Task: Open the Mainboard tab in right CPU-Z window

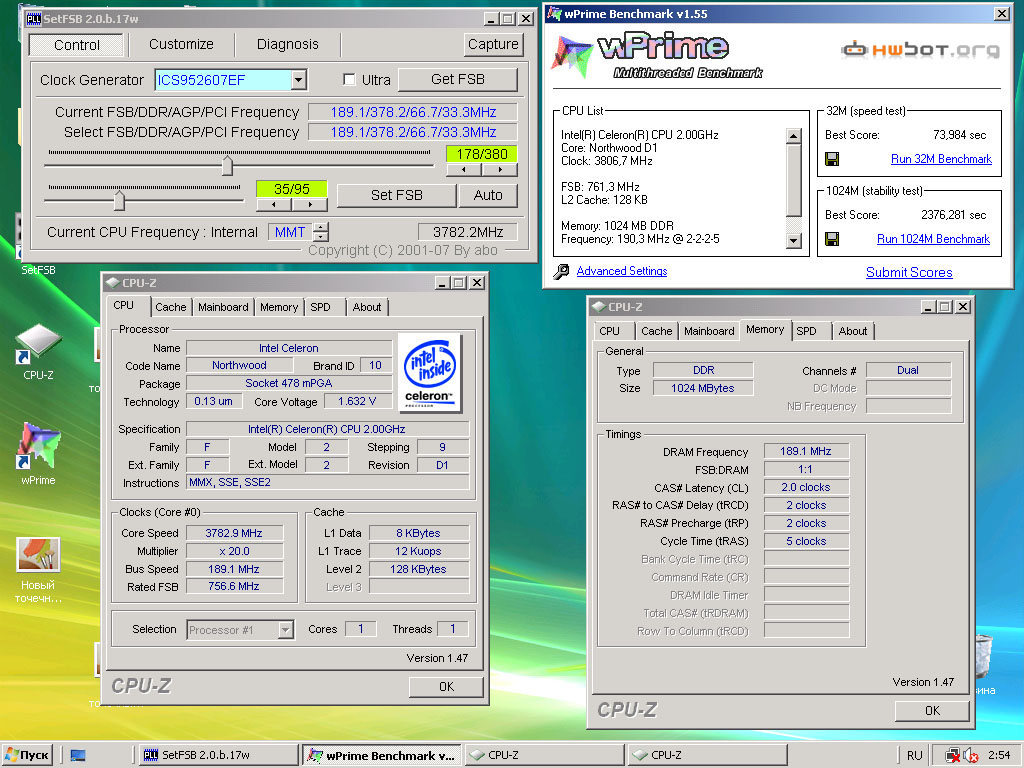Action: pos(709,331)
